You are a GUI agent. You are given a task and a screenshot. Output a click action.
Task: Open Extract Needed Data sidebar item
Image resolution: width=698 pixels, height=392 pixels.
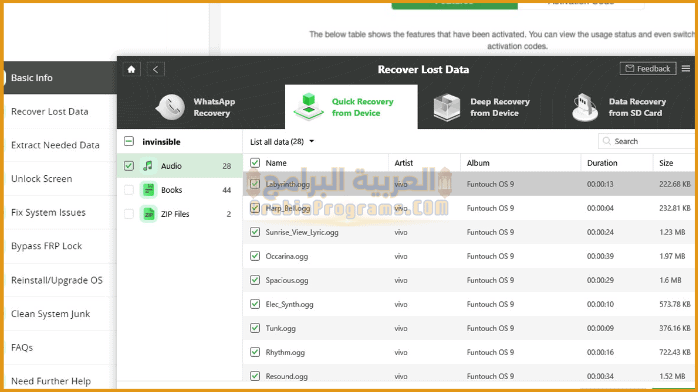[x=60, y=145]
